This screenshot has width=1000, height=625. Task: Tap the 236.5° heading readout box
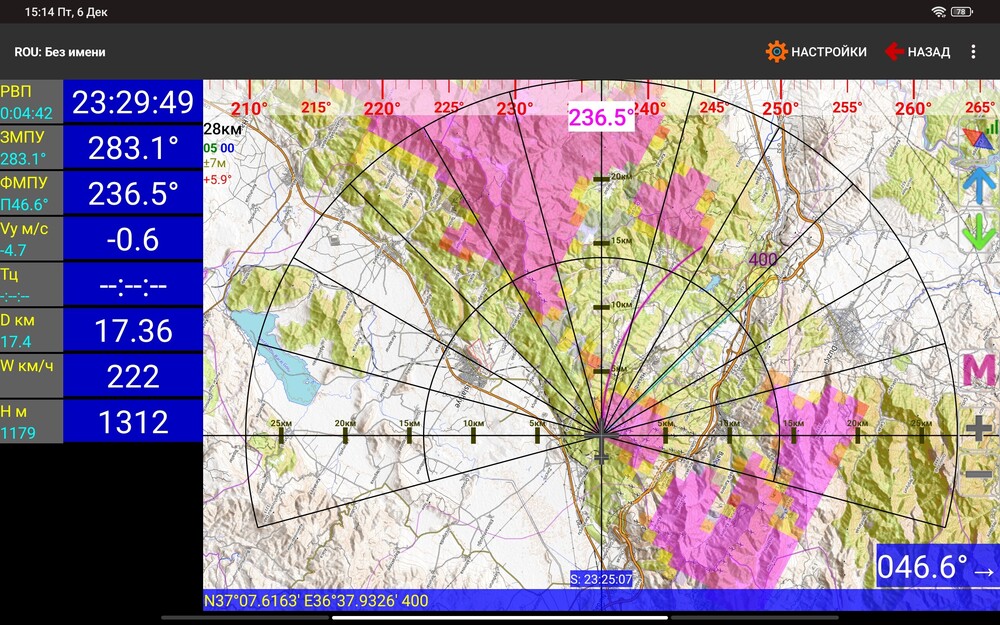coord(603,115)
